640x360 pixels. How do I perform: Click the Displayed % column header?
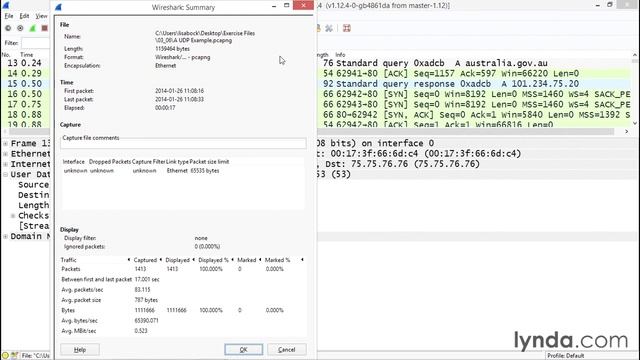(214, 260)
